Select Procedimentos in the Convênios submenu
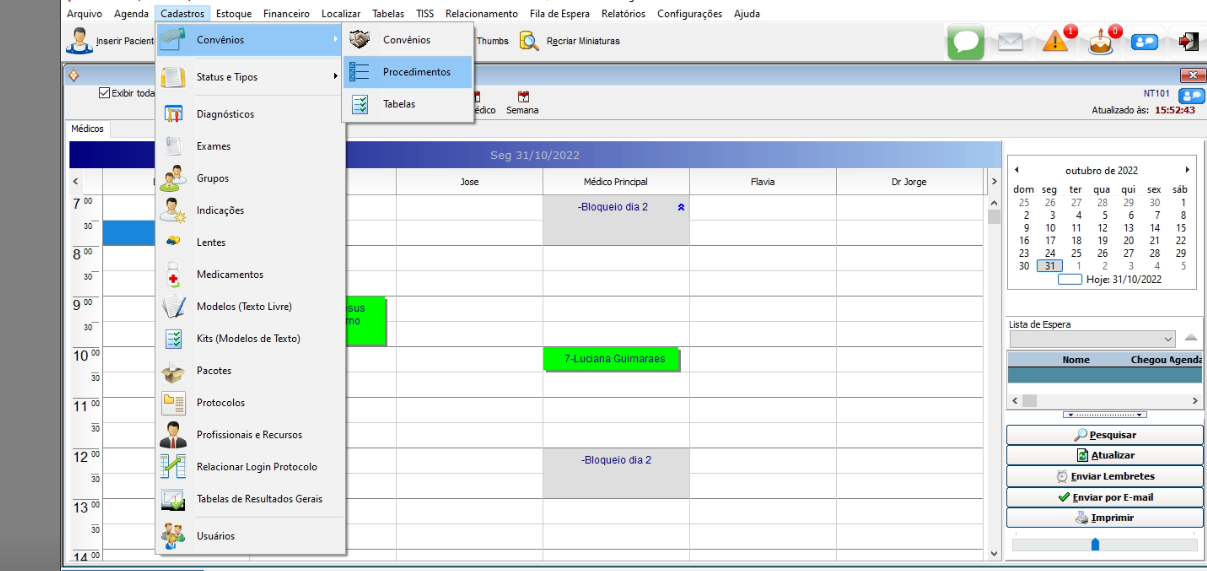Screen dimensions: 1207x571 [x=416, y=72]
